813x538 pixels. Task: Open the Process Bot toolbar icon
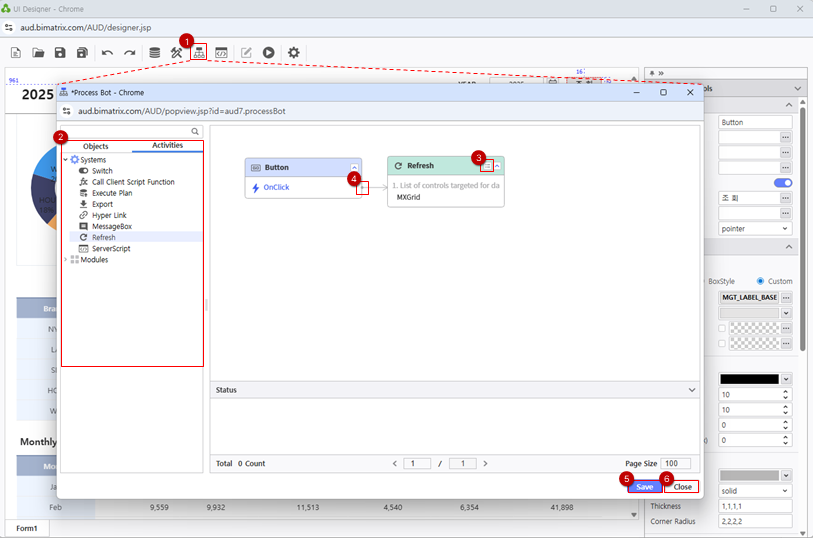199,53
